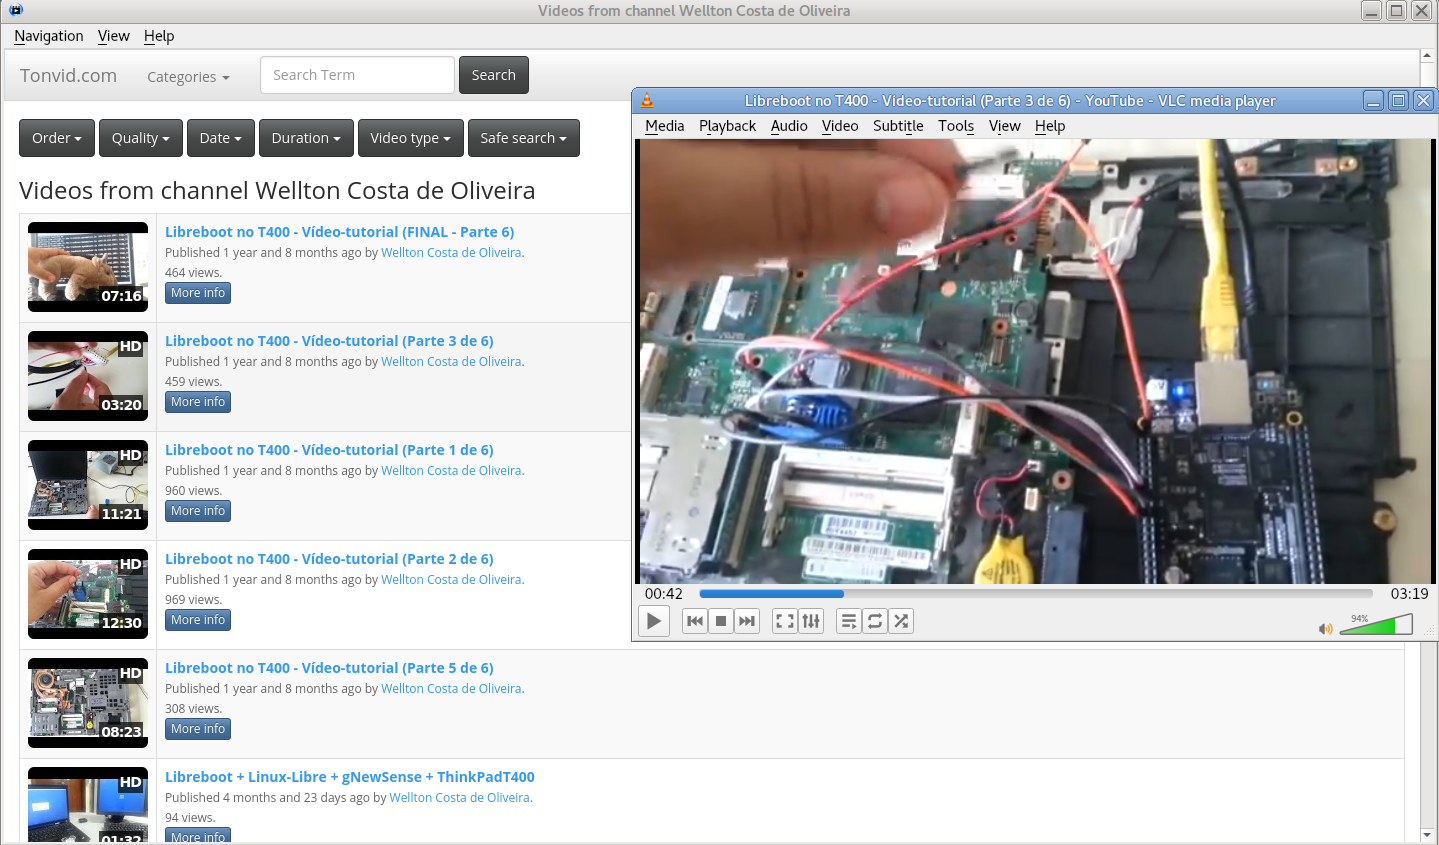Skip to next media with next button

point(747,621)
